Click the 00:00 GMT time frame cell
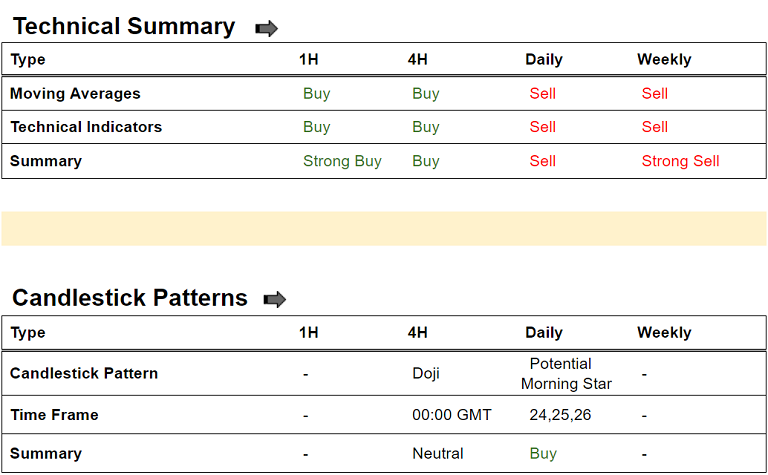Viewport: 768px width, 475px height. [x=452, y=415]
